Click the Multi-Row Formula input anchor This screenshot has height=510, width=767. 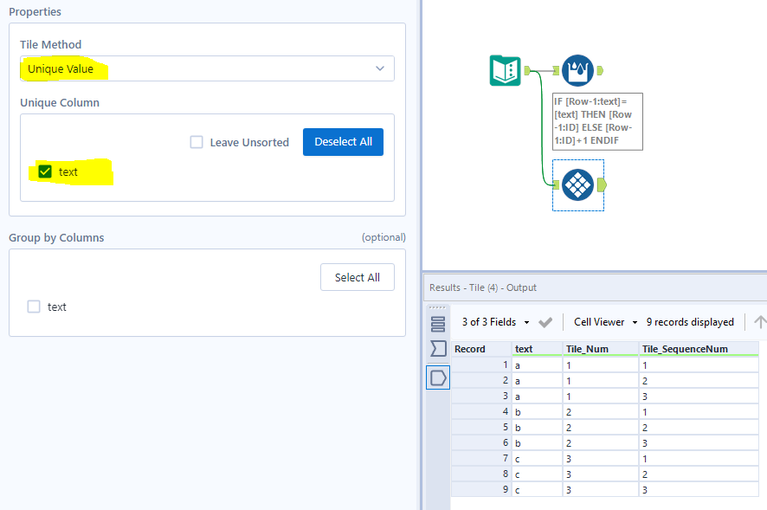click(x=556, y=71)
